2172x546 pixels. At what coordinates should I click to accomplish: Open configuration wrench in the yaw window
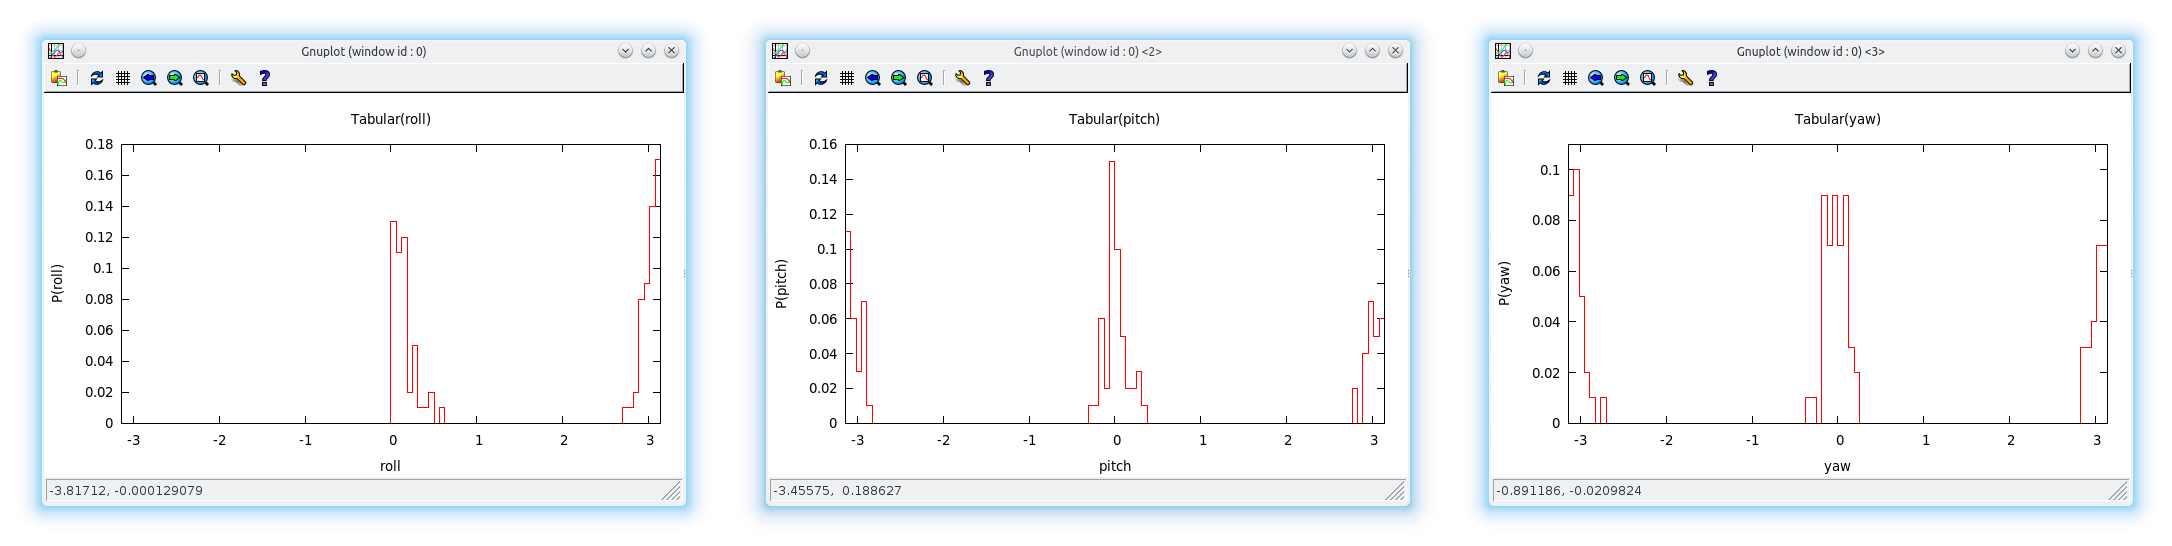coord(1686,78)
